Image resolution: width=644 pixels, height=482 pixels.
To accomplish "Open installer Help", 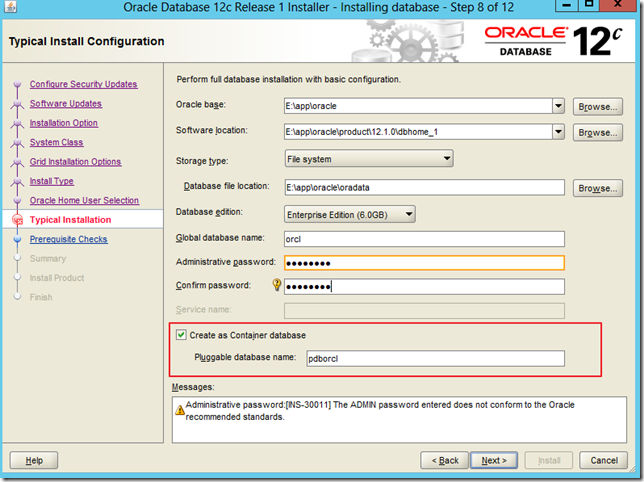I will coord(34,460).
